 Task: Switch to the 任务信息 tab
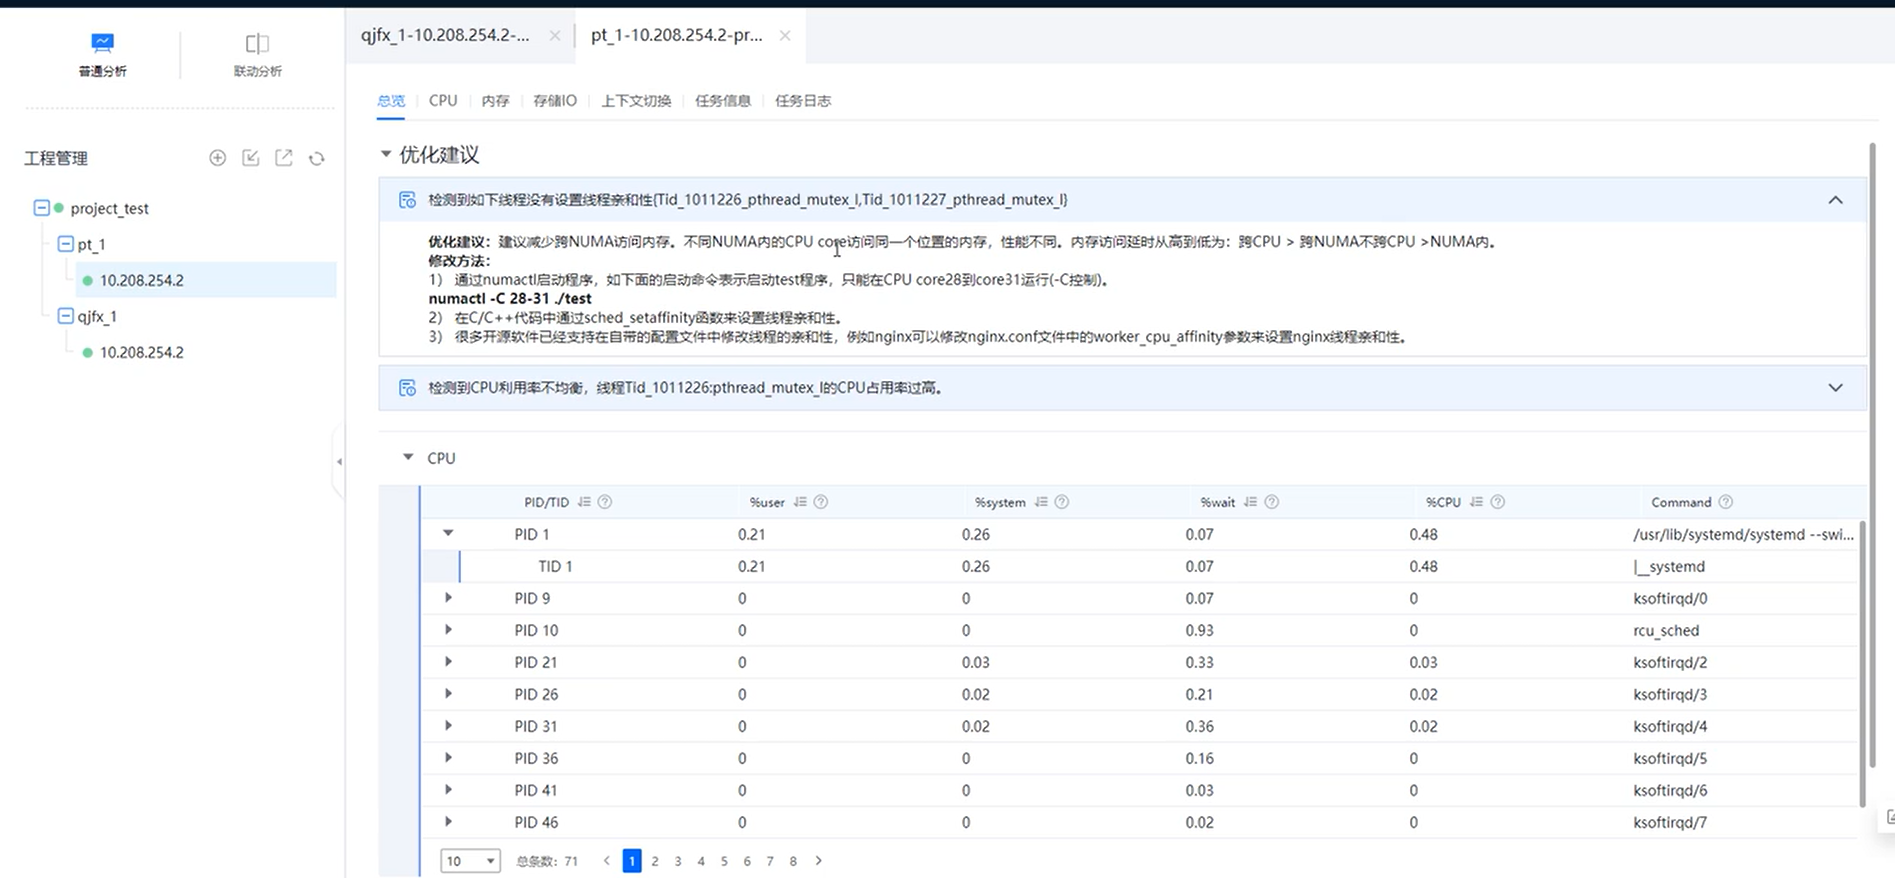click(723, 101)
